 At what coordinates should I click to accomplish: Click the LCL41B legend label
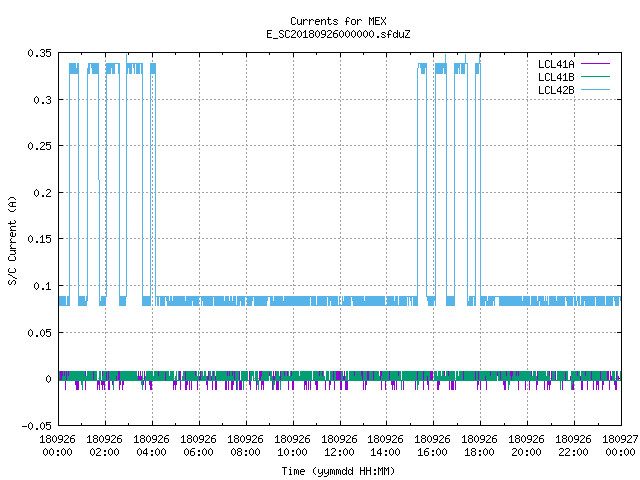[556, 77]
